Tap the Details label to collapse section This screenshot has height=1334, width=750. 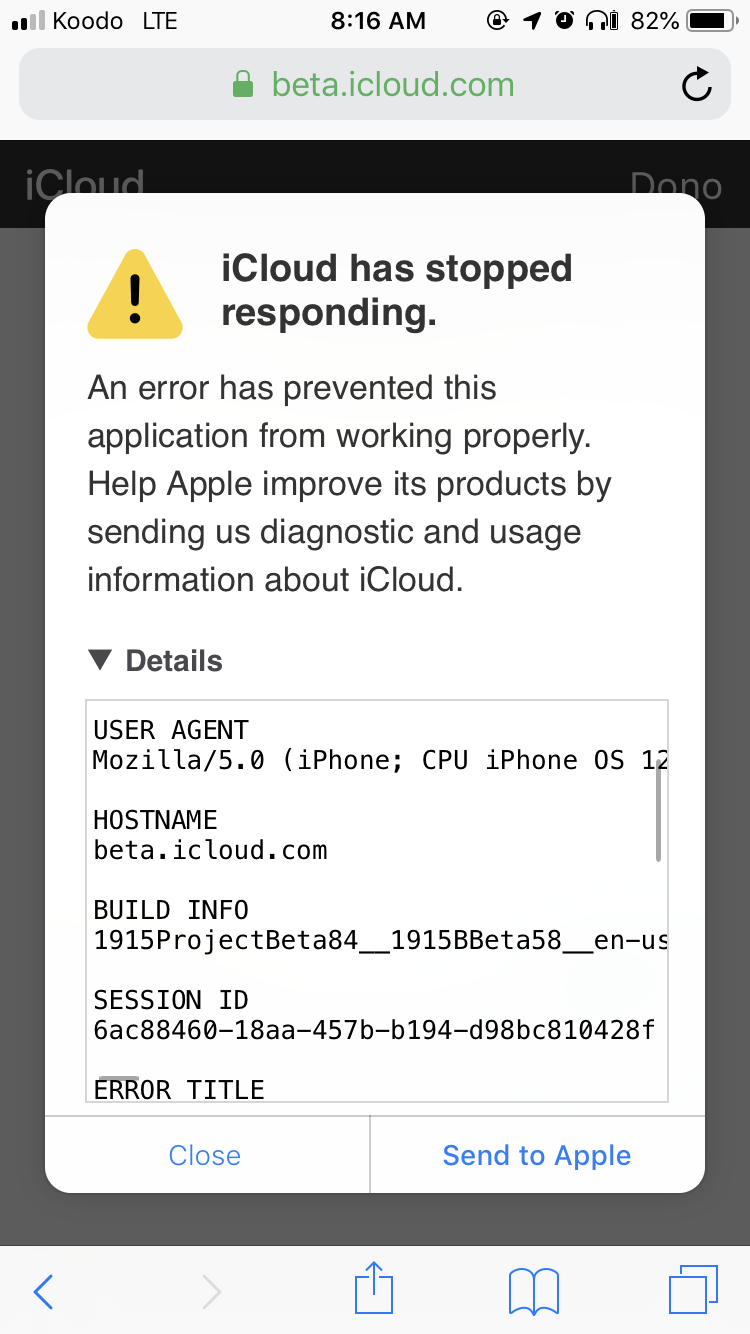[174, 661]
